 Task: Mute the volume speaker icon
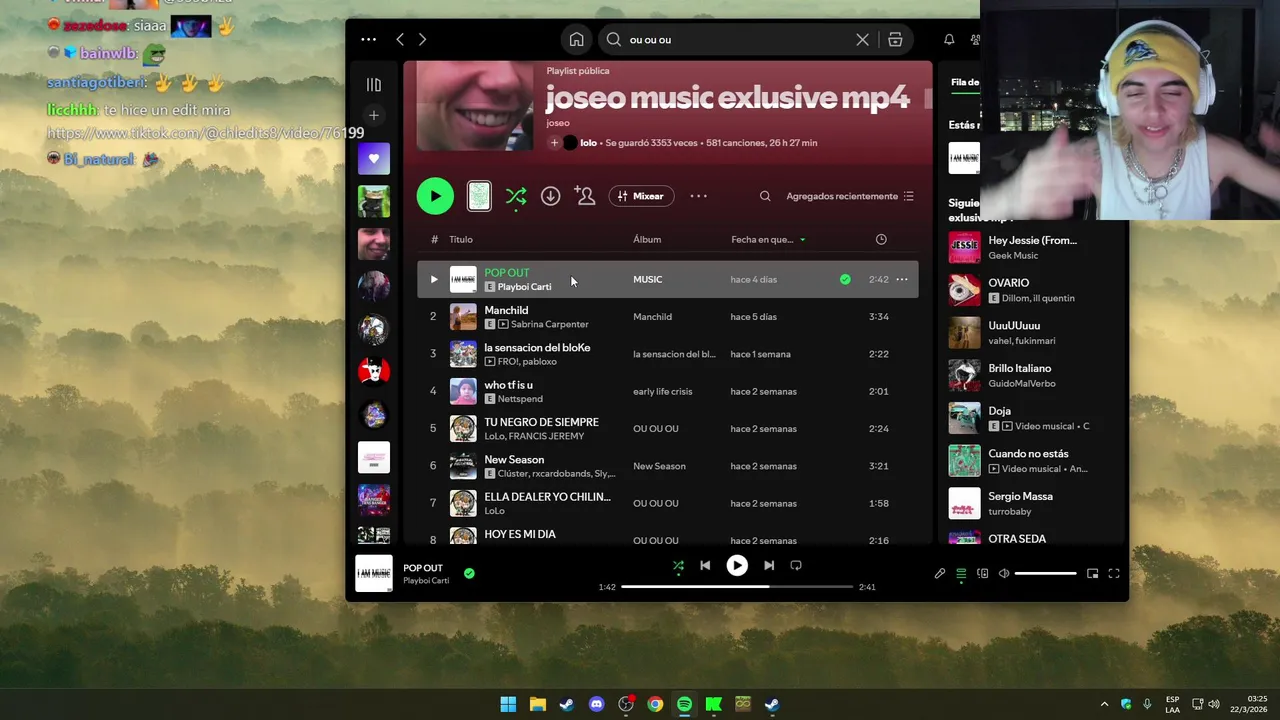(1003, 573)
